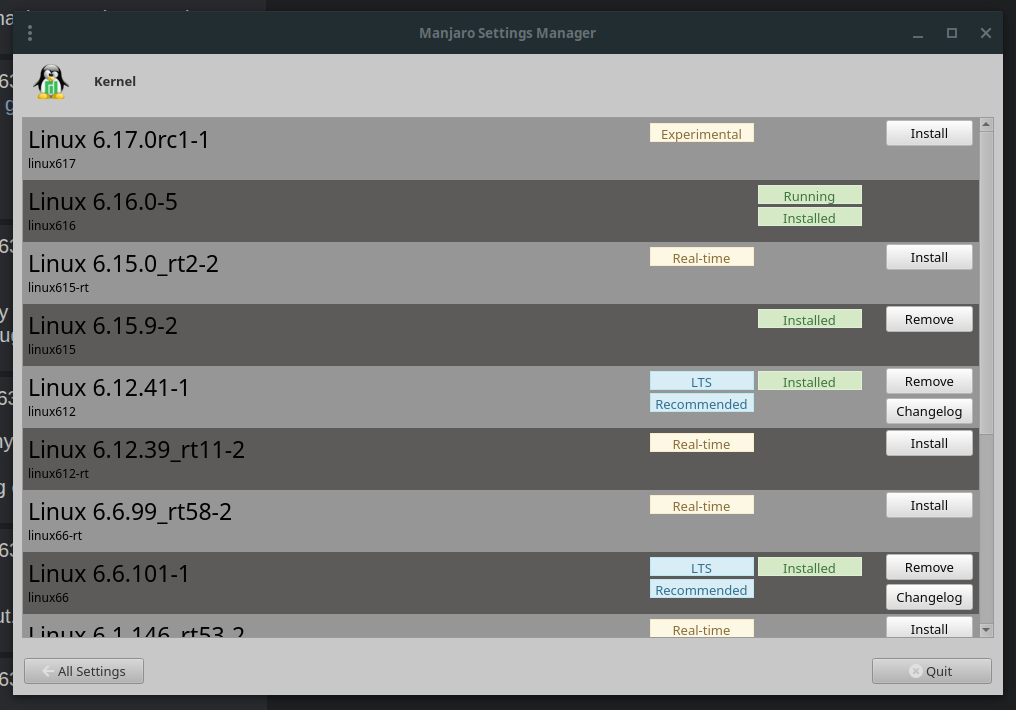Select the Linux 6.17.0rc1-1 title

[119, 140]
